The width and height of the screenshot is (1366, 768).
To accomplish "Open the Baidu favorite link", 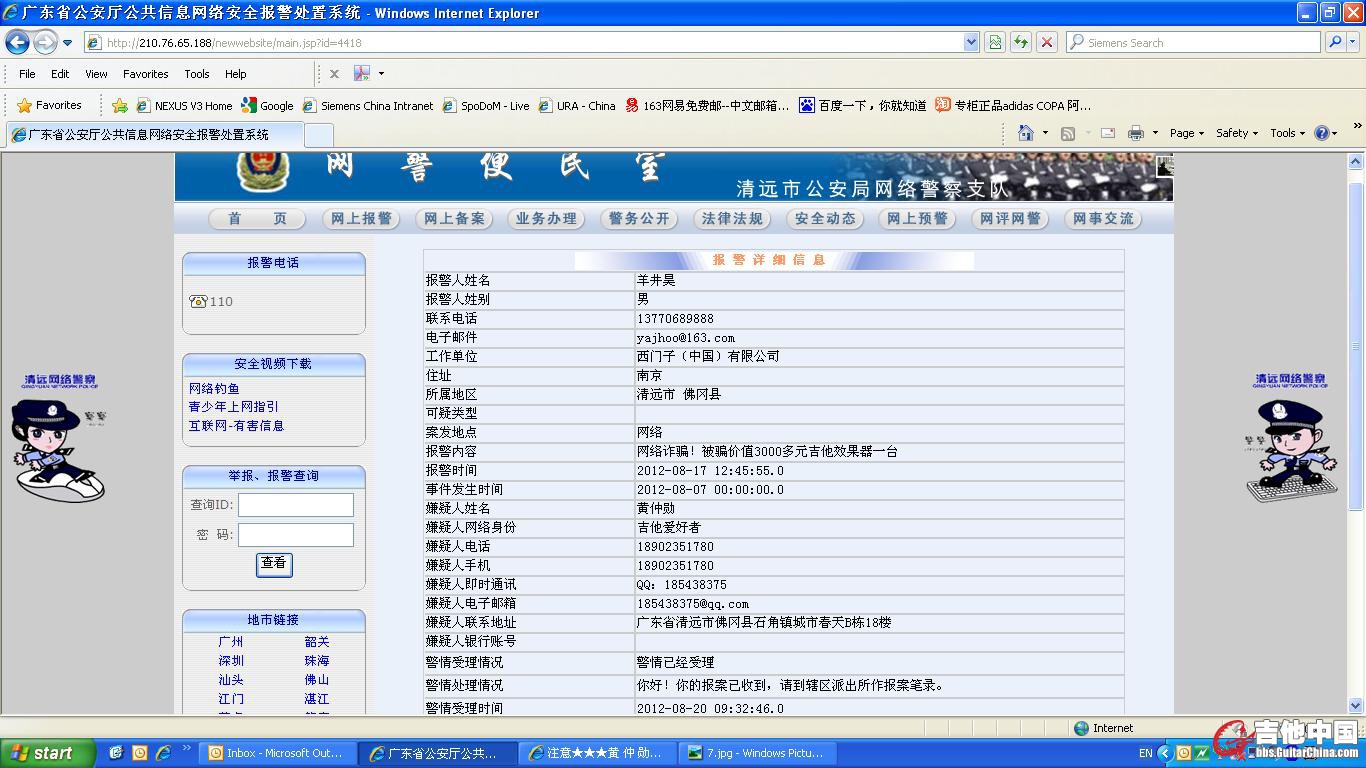I will [x=863, y=105].
